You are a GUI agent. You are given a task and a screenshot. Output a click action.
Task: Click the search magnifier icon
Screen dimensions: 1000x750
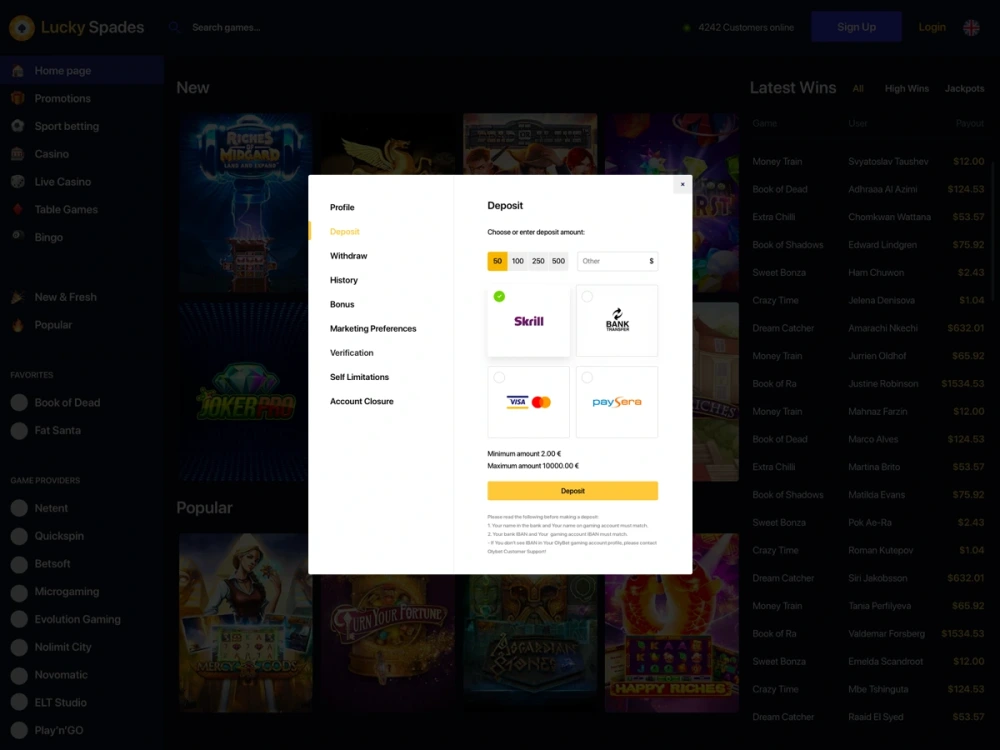[x=175, y=27]
